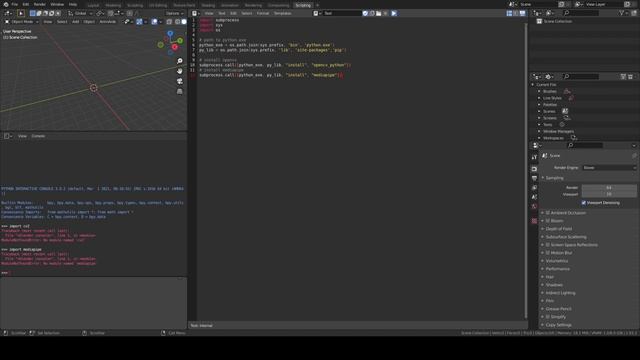Open Global transform orientation dropdown
The width and height of the screenshot is (640, 360).
pos(80,13)
